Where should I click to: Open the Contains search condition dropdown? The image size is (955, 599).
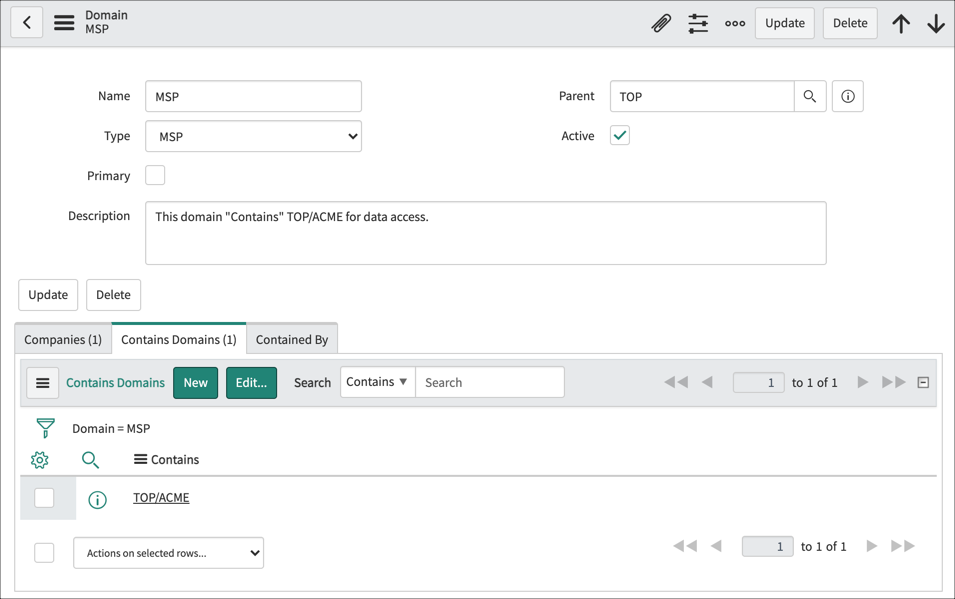[377, 382]
